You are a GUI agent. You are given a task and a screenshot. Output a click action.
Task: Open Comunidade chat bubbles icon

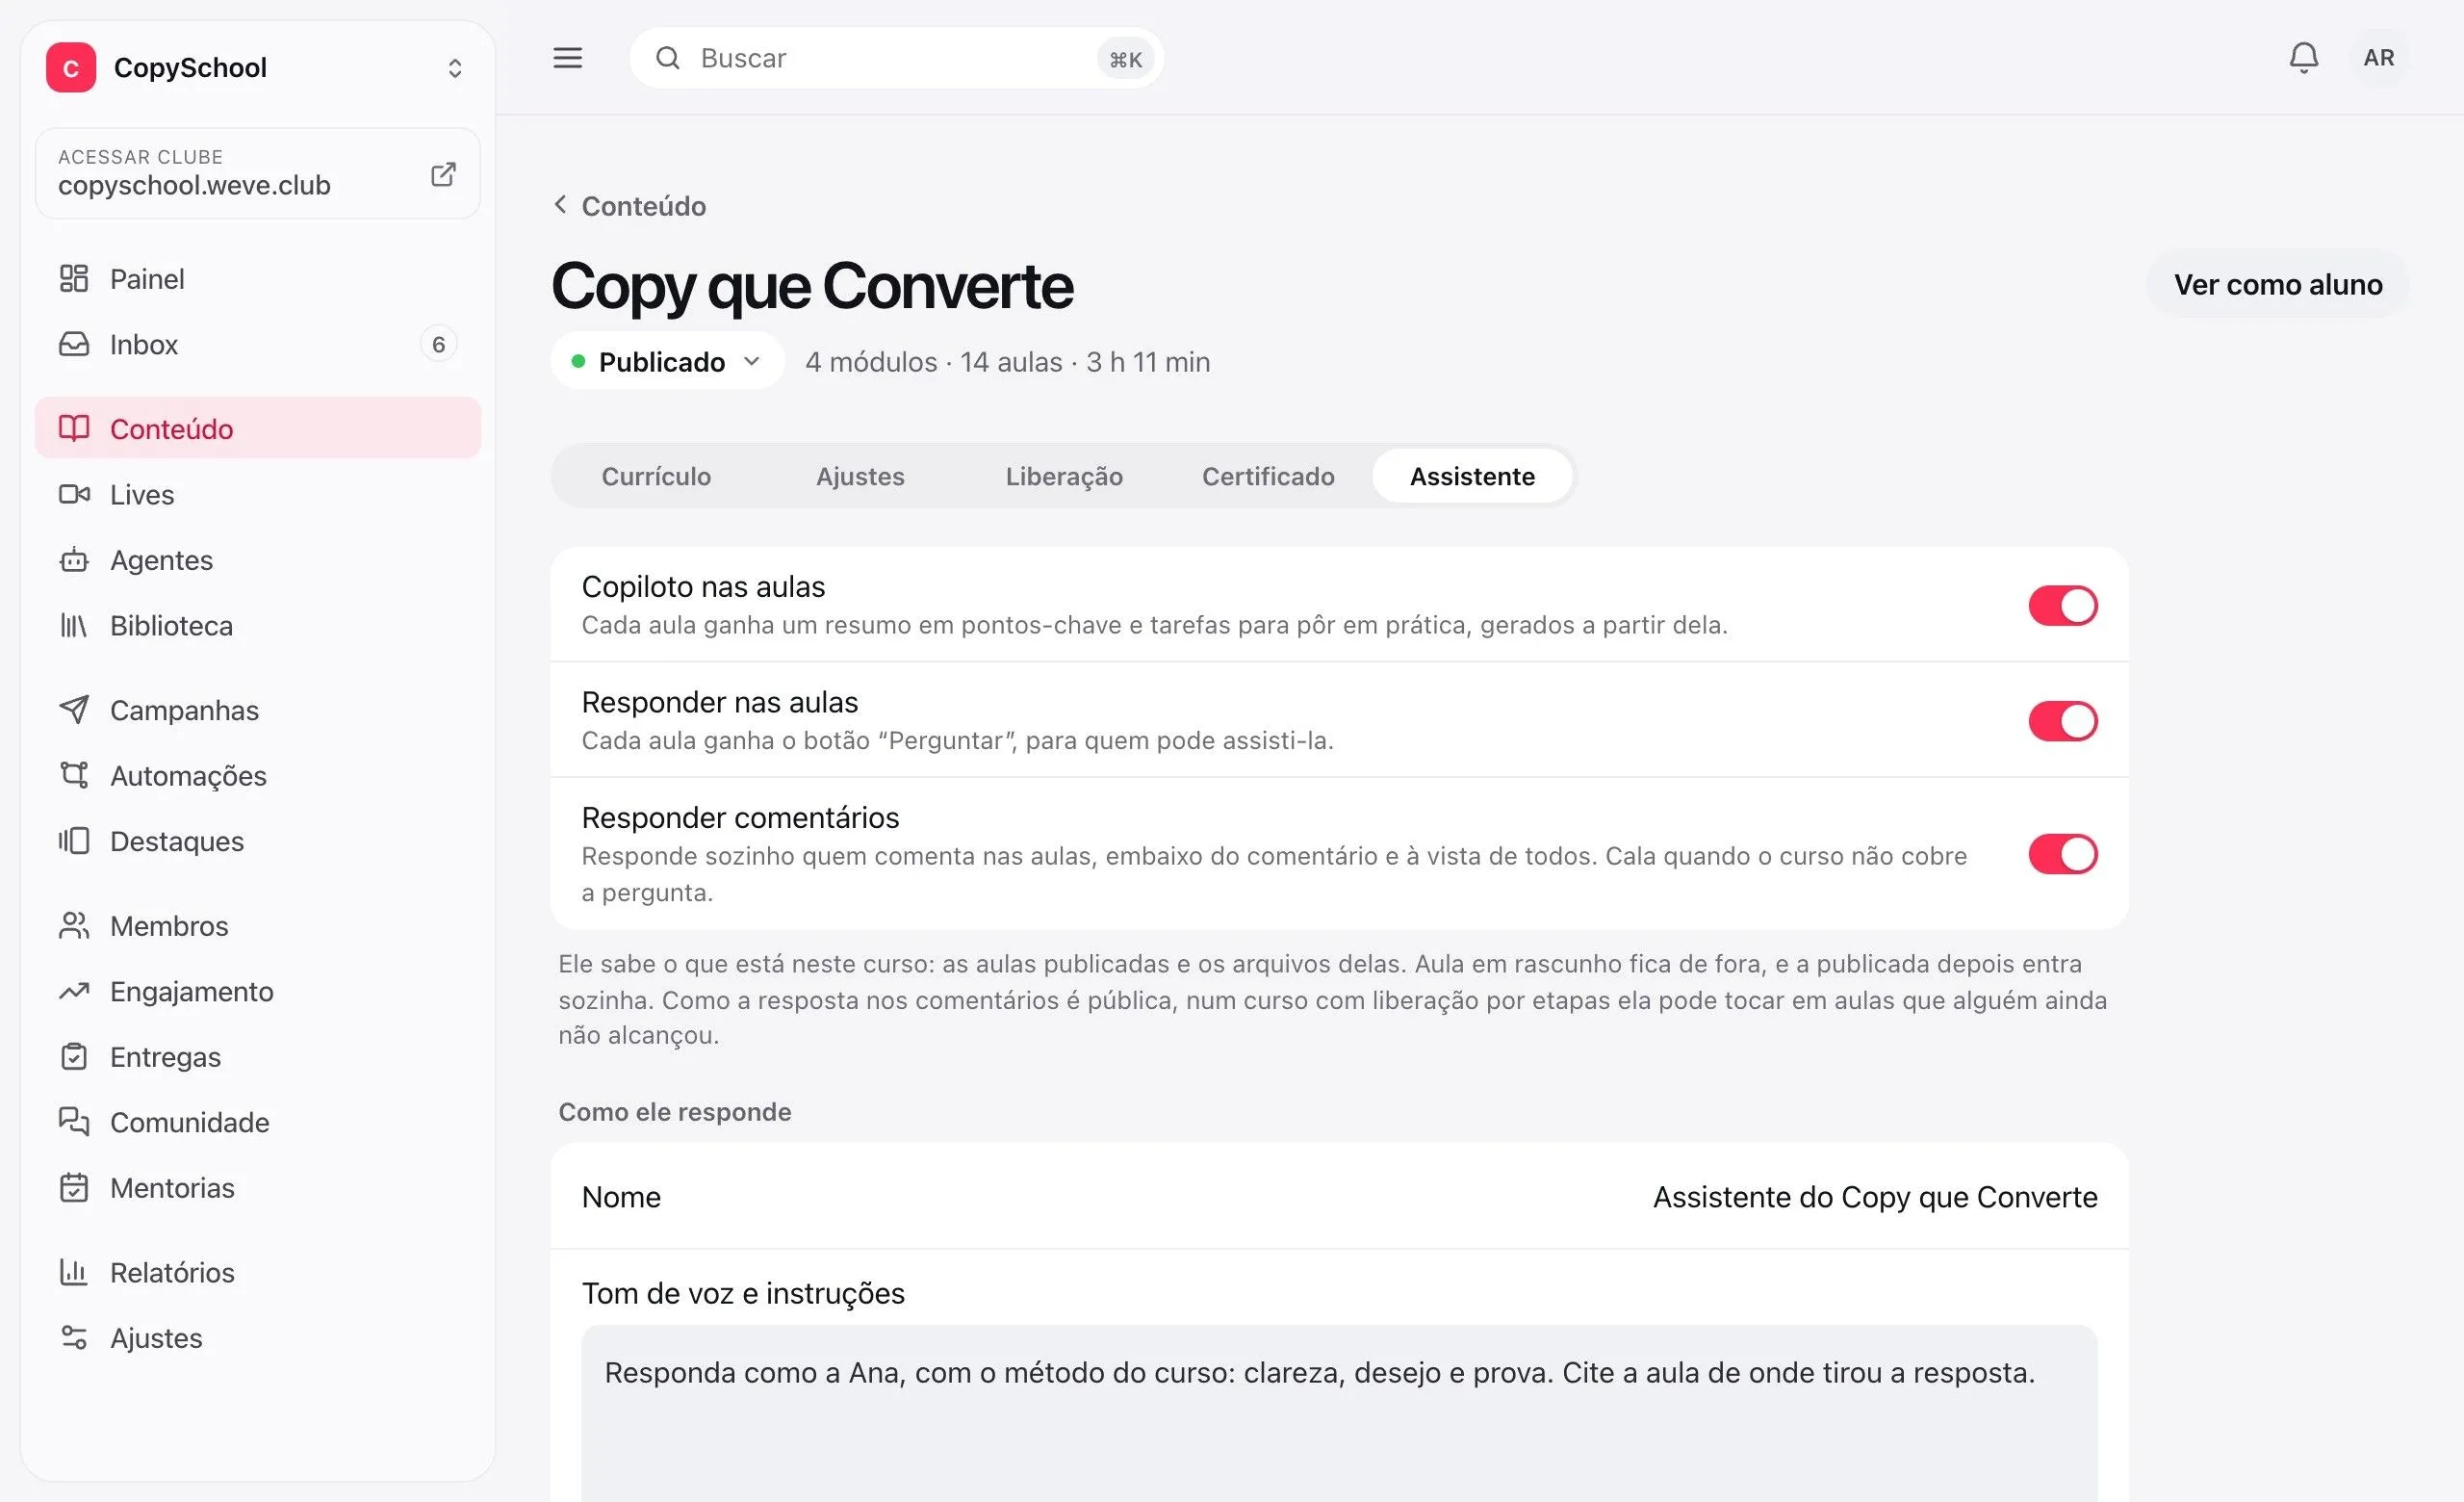[x=74, y=1122]
